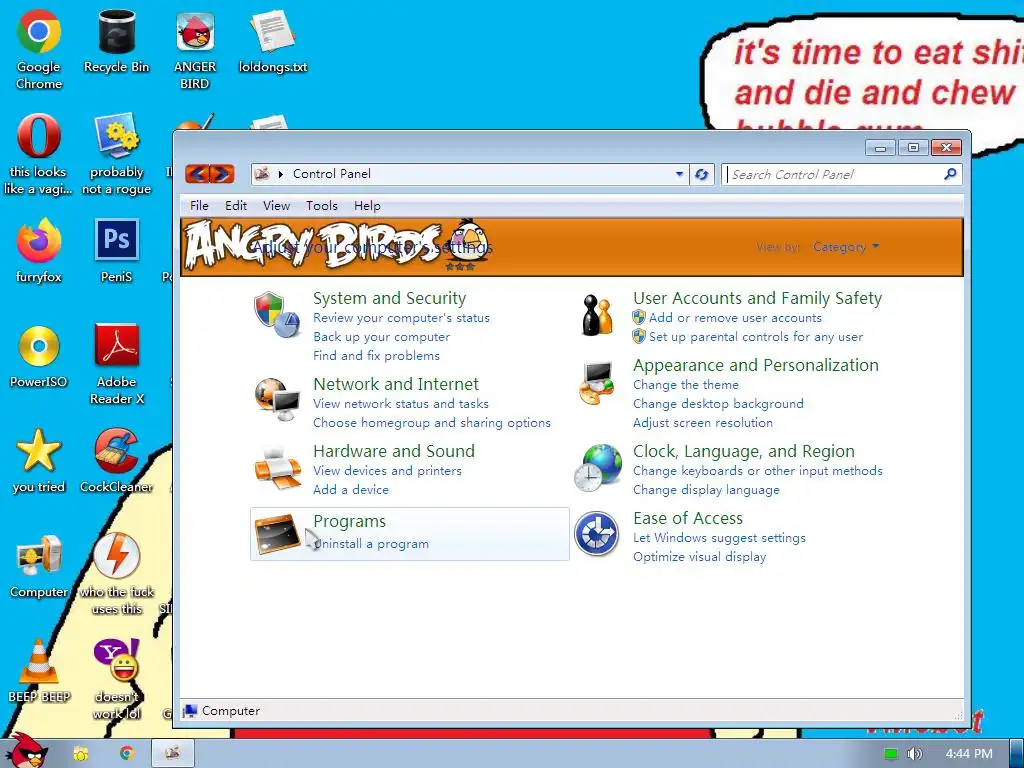Open the 'Network and Internet' heading link
Image resolution: width=1024 pixels, height=768 pixels.
click(x=396, y=384)
